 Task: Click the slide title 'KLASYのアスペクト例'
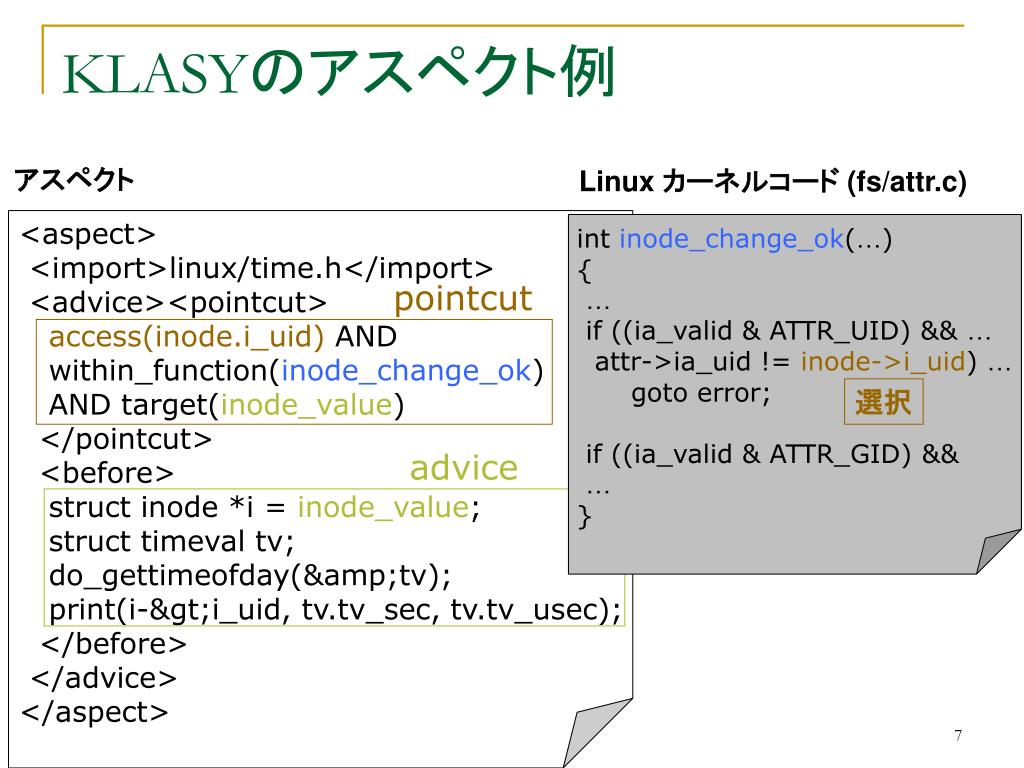pyautogui.click(x=338, y=72)
